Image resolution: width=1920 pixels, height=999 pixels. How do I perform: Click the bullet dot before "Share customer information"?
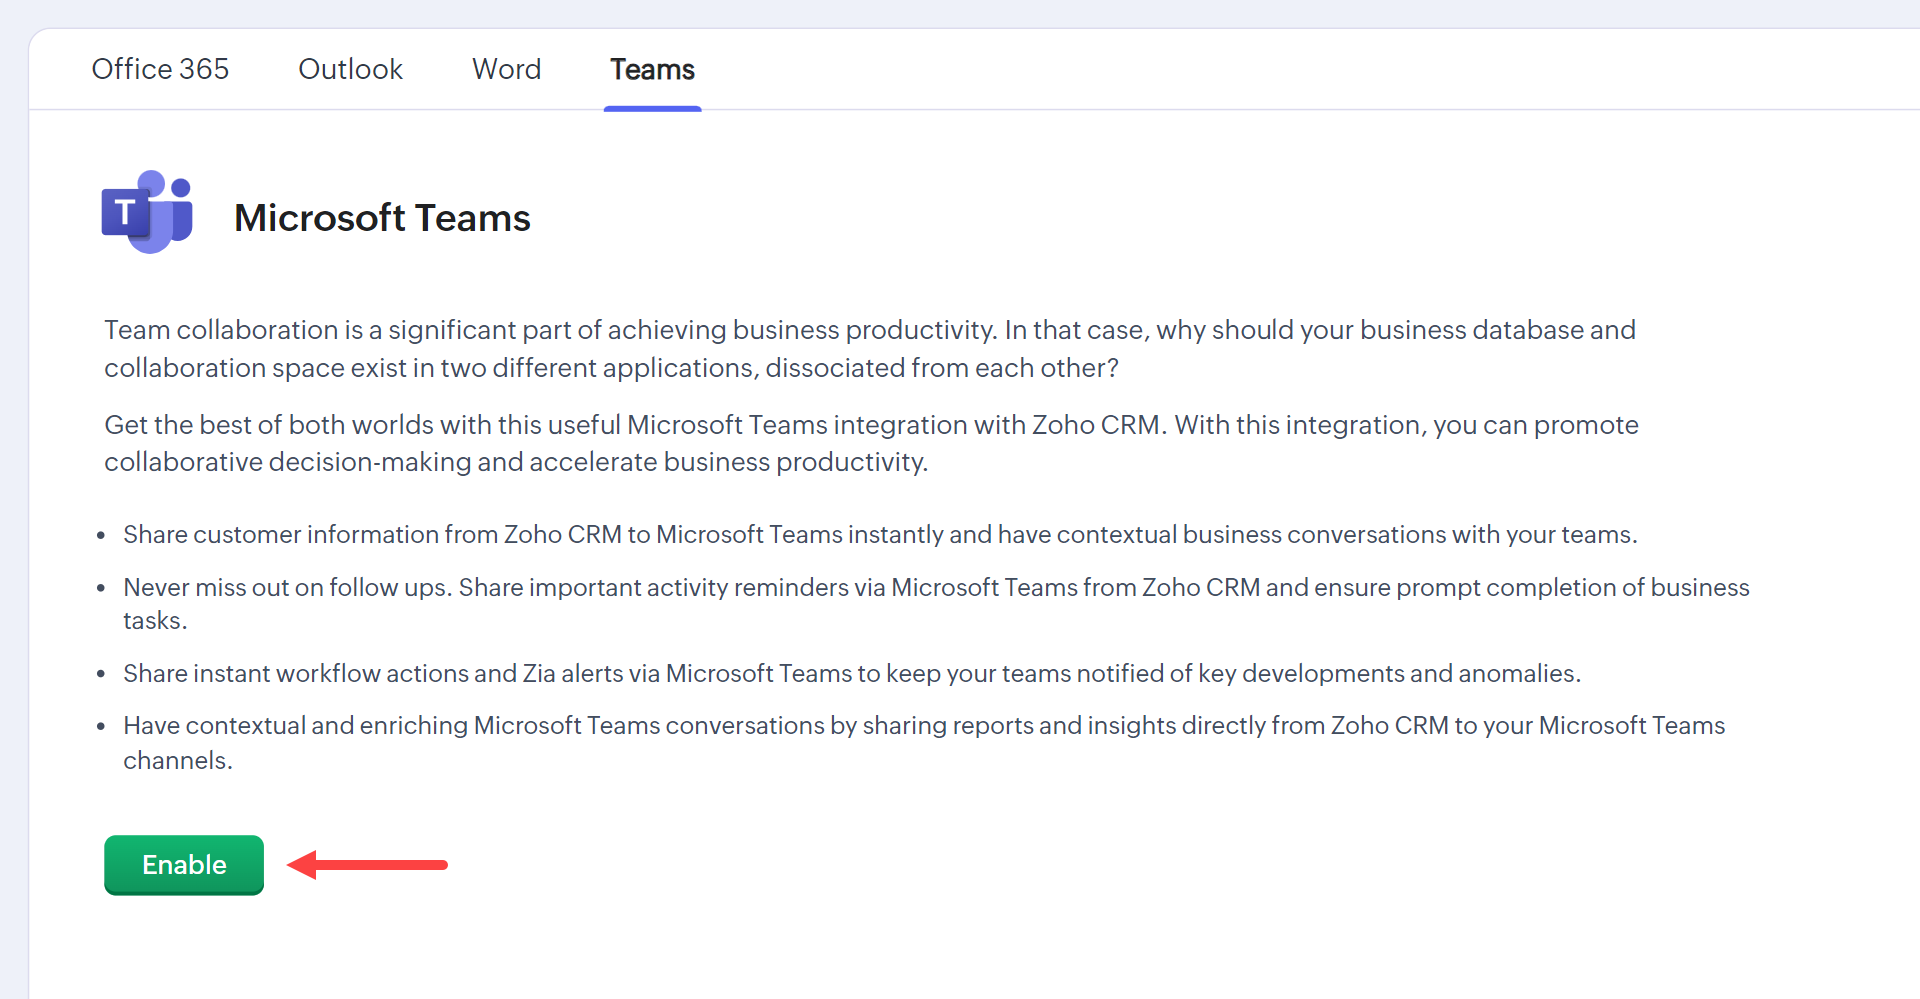(x=101, y=536)
